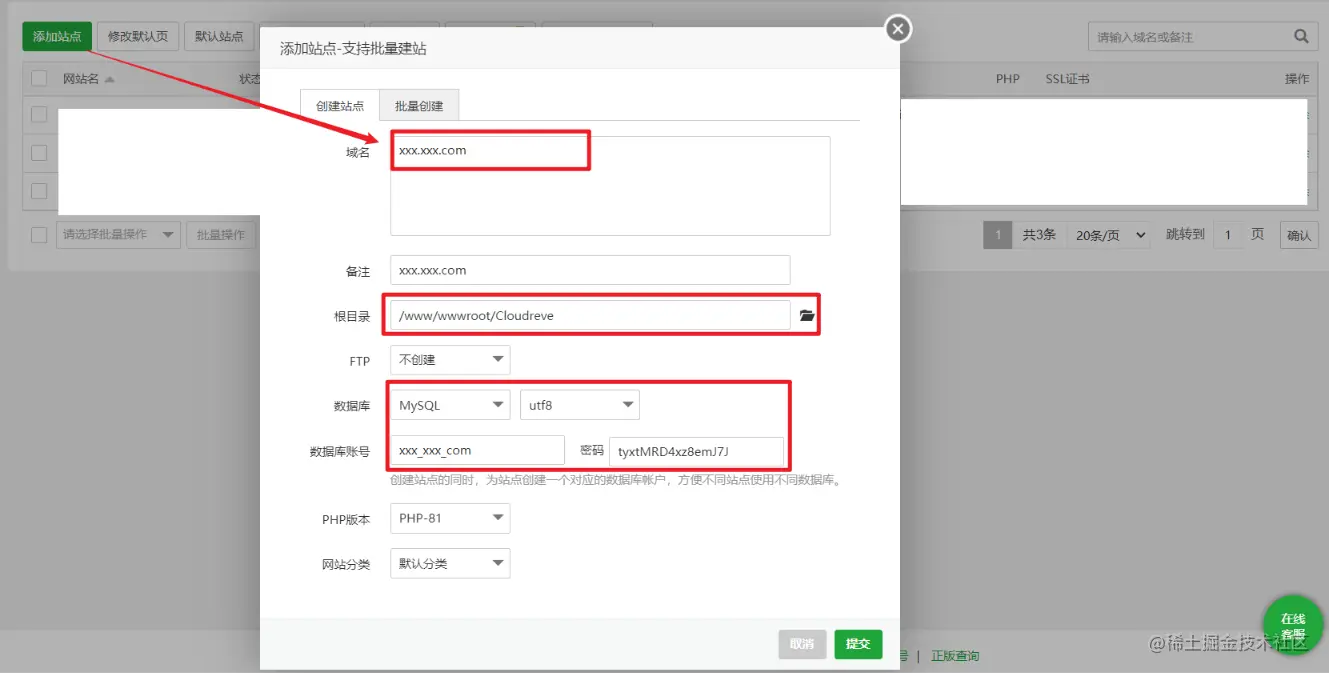Open the FTP 不创建 dropdown
This screenshot has width=1329, height=673.
[449, 359]
